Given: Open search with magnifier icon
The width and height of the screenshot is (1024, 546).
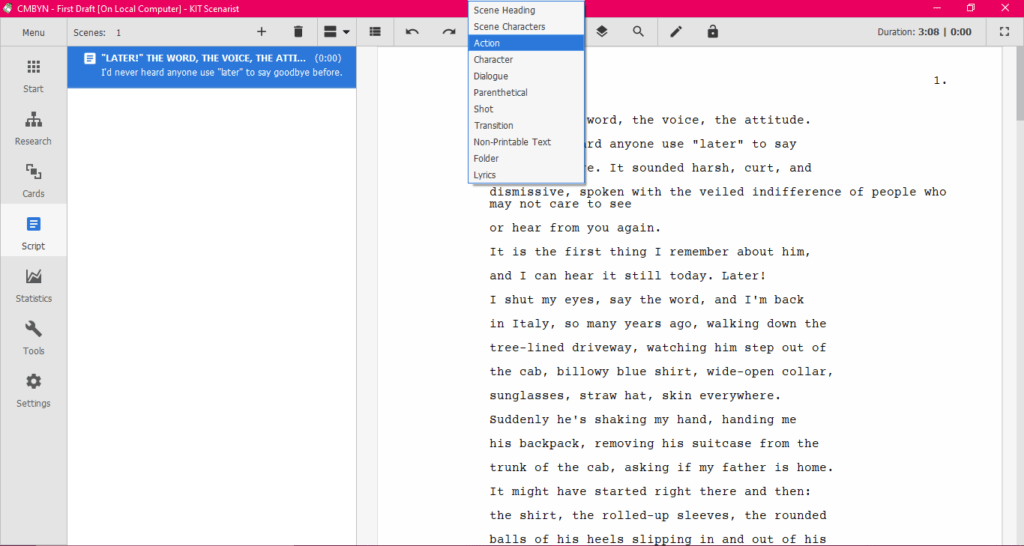Looking at the screenshot, I should point(638,31).
